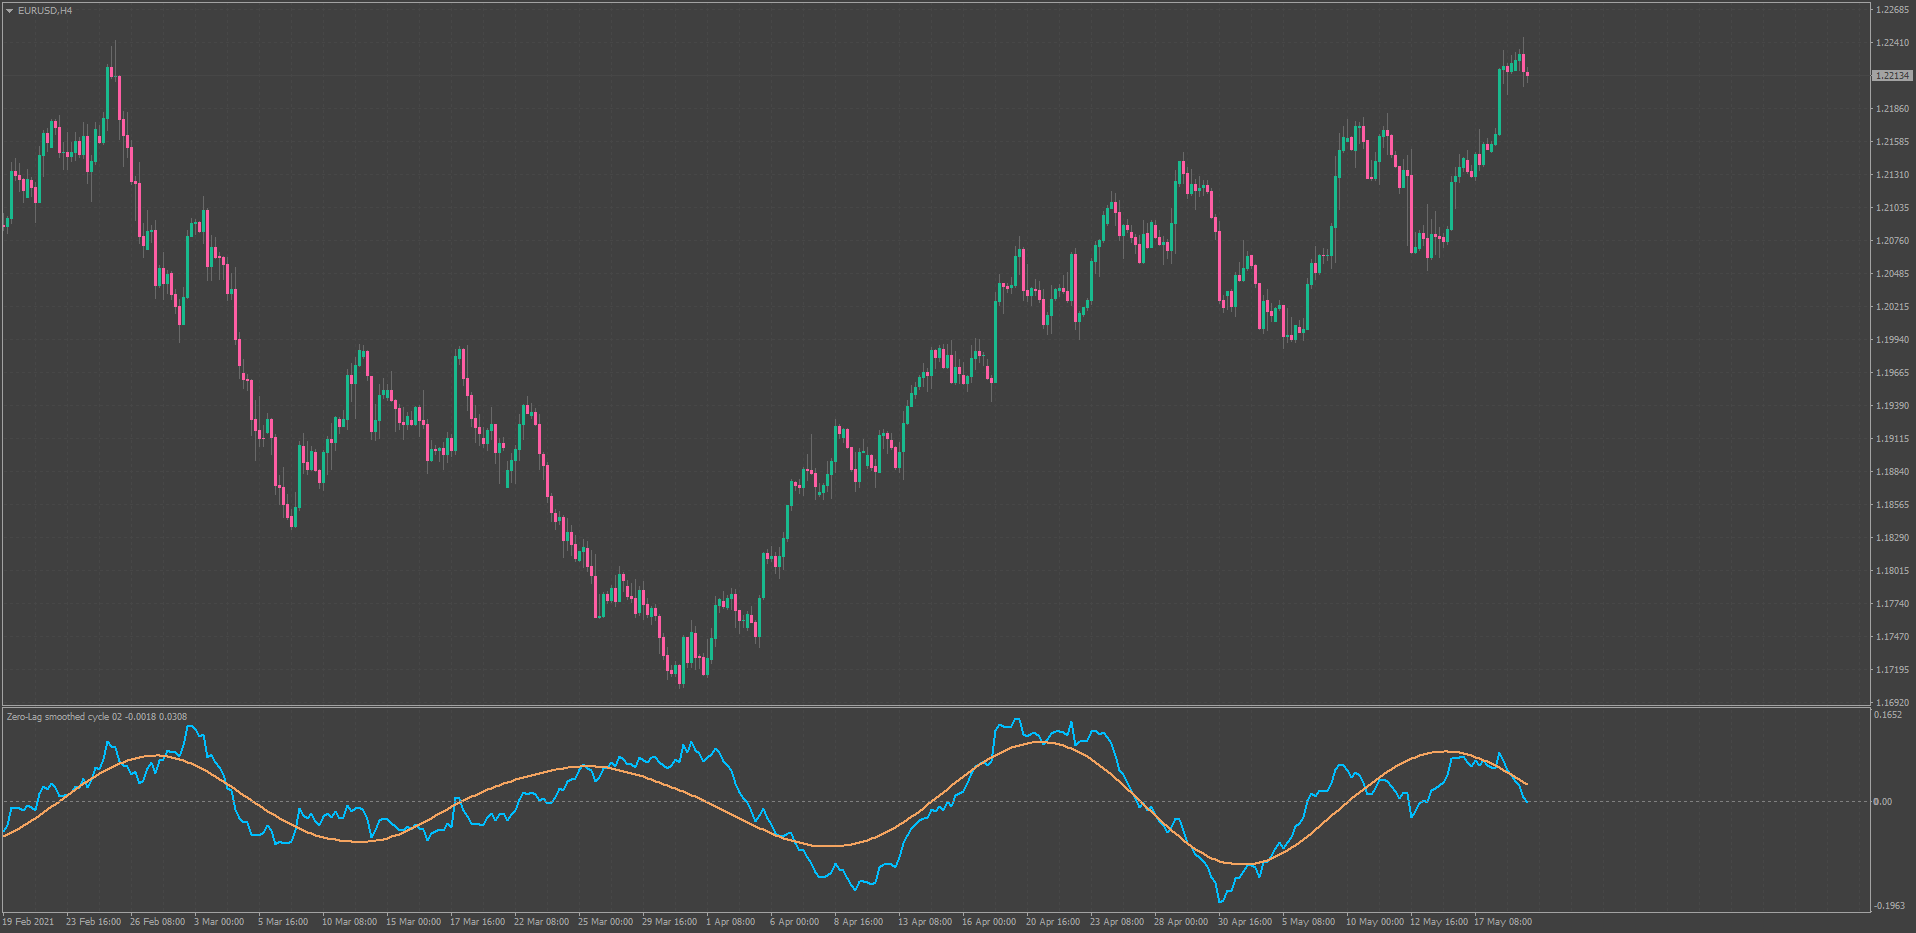Viewport: 1916px width, 933px height.
Task: Click the indicator scale maximum 0.1652
Action: [x=1888, y=716]
